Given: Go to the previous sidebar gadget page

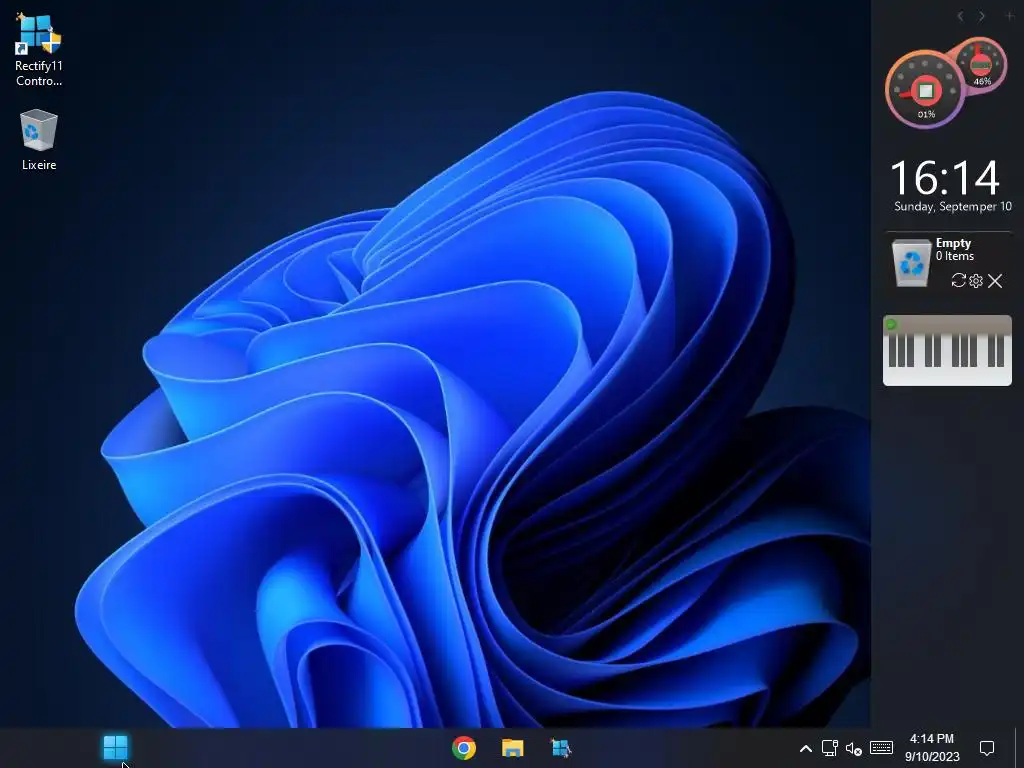Looking at the screenshot, I should (x=960, y=16).
